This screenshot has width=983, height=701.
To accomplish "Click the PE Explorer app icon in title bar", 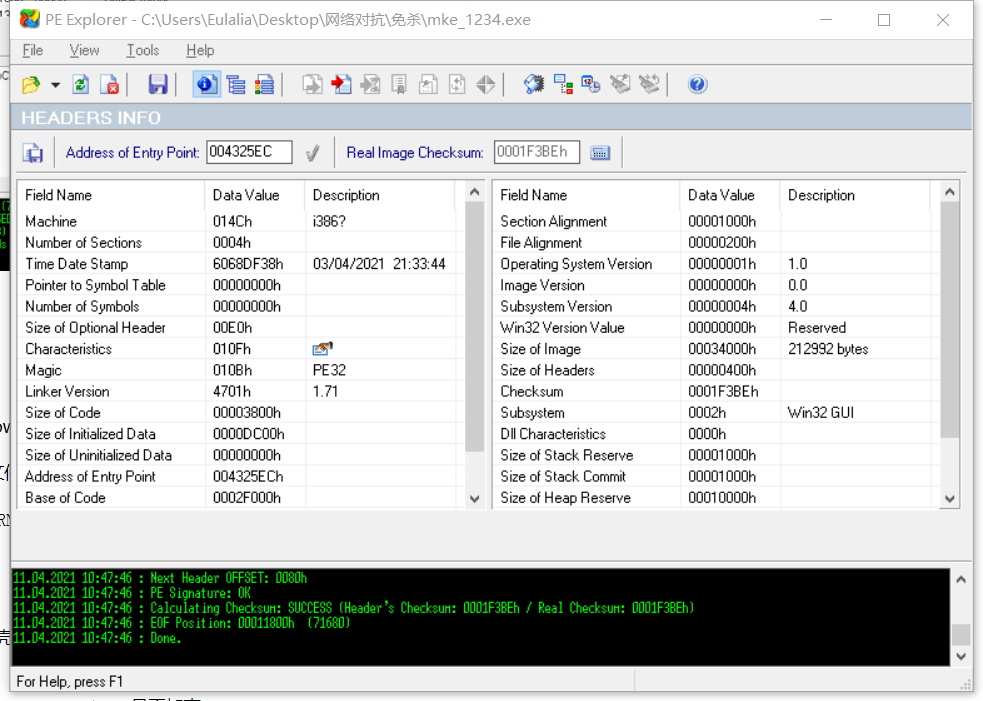I will 29,19.
